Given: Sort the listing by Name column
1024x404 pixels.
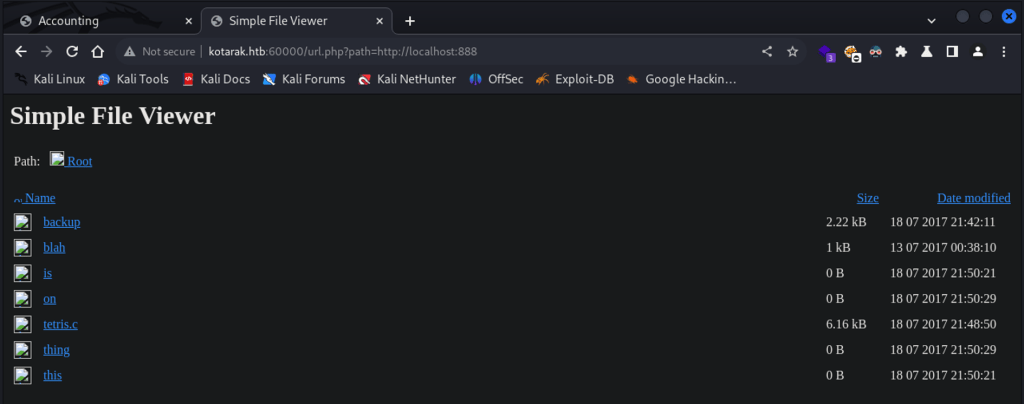Looking at the screenshot, I should click(x=39, y=198).
